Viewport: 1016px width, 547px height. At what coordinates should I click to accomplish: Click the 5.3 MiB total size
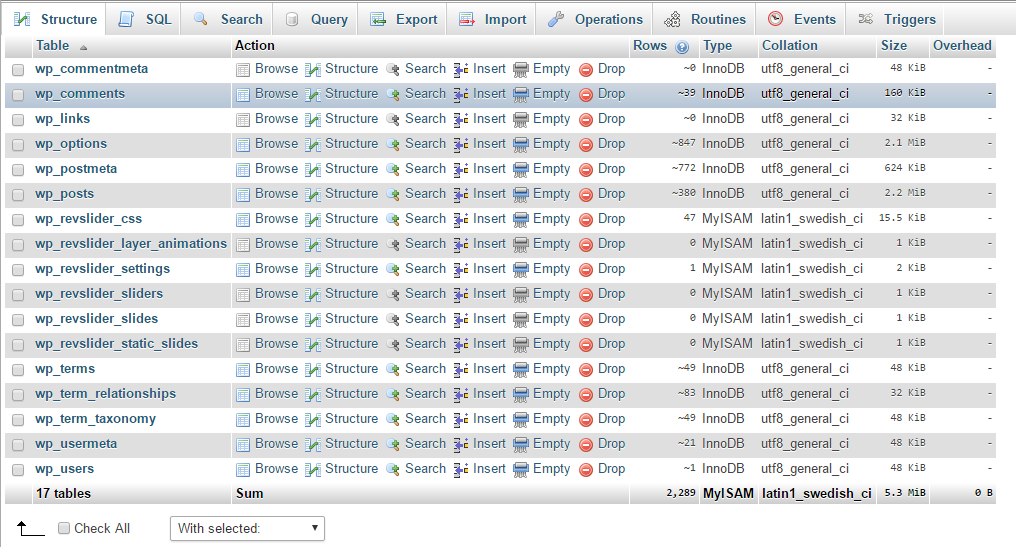point(905,493)
